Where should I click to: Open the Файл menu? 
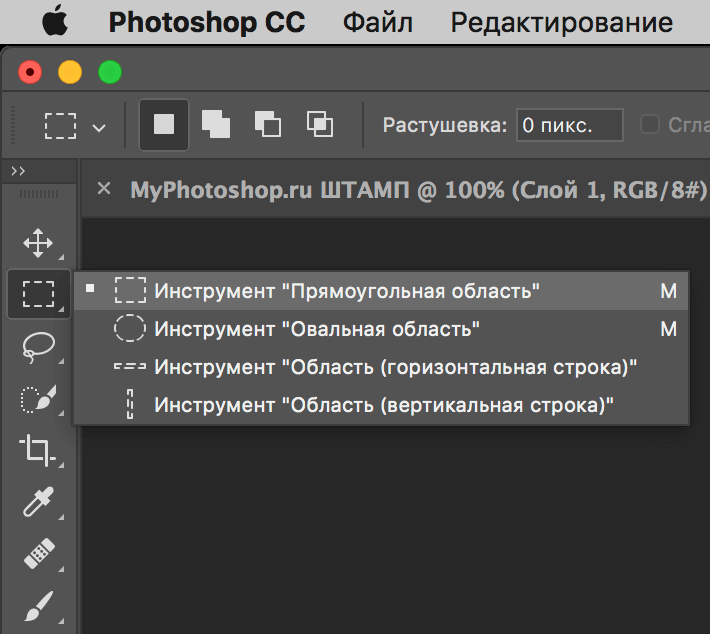coord(378,23)
